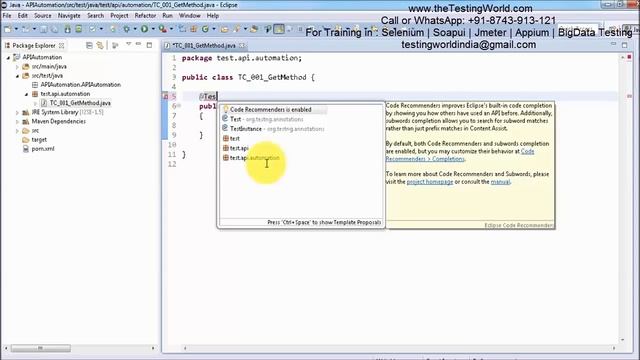
Task: Close the TC_001_GetMethod.java editor tab
Action: point(242,45)
